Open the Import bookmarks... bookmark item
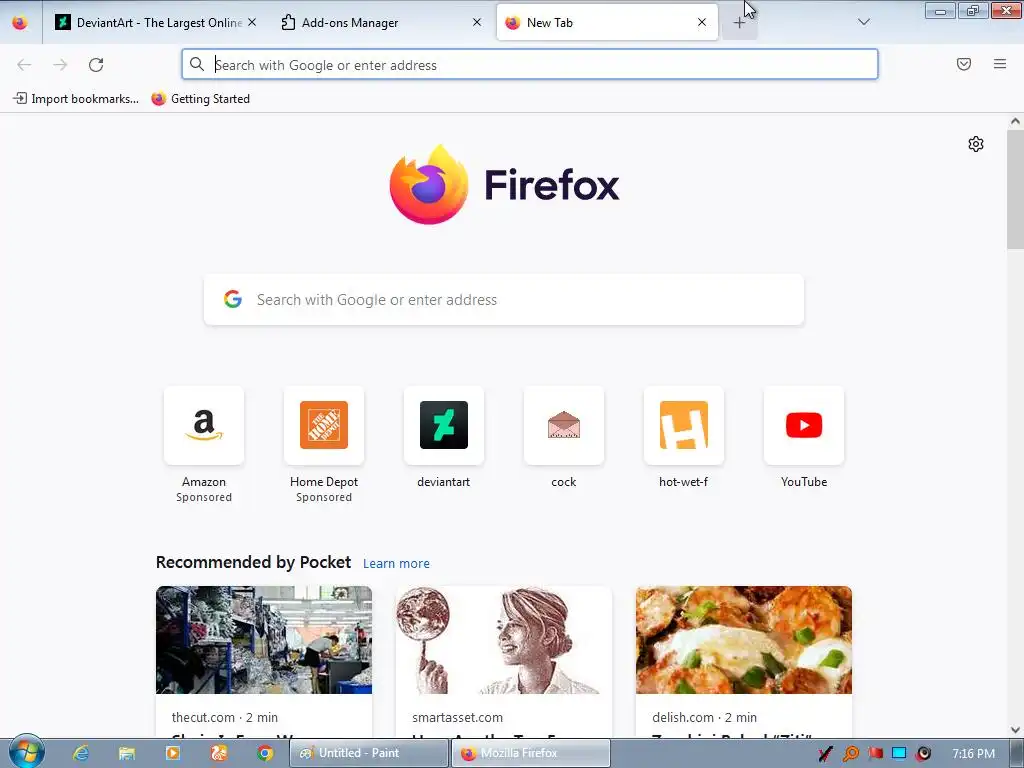 click(x=76, y=99)
